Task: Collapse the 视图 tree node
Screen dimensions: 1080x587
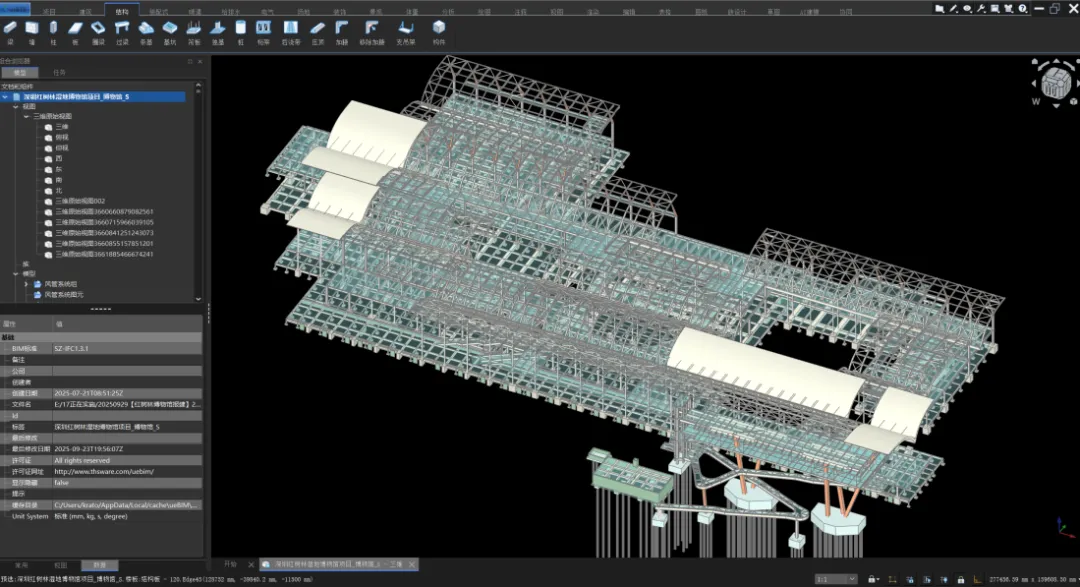Action: 15,107
